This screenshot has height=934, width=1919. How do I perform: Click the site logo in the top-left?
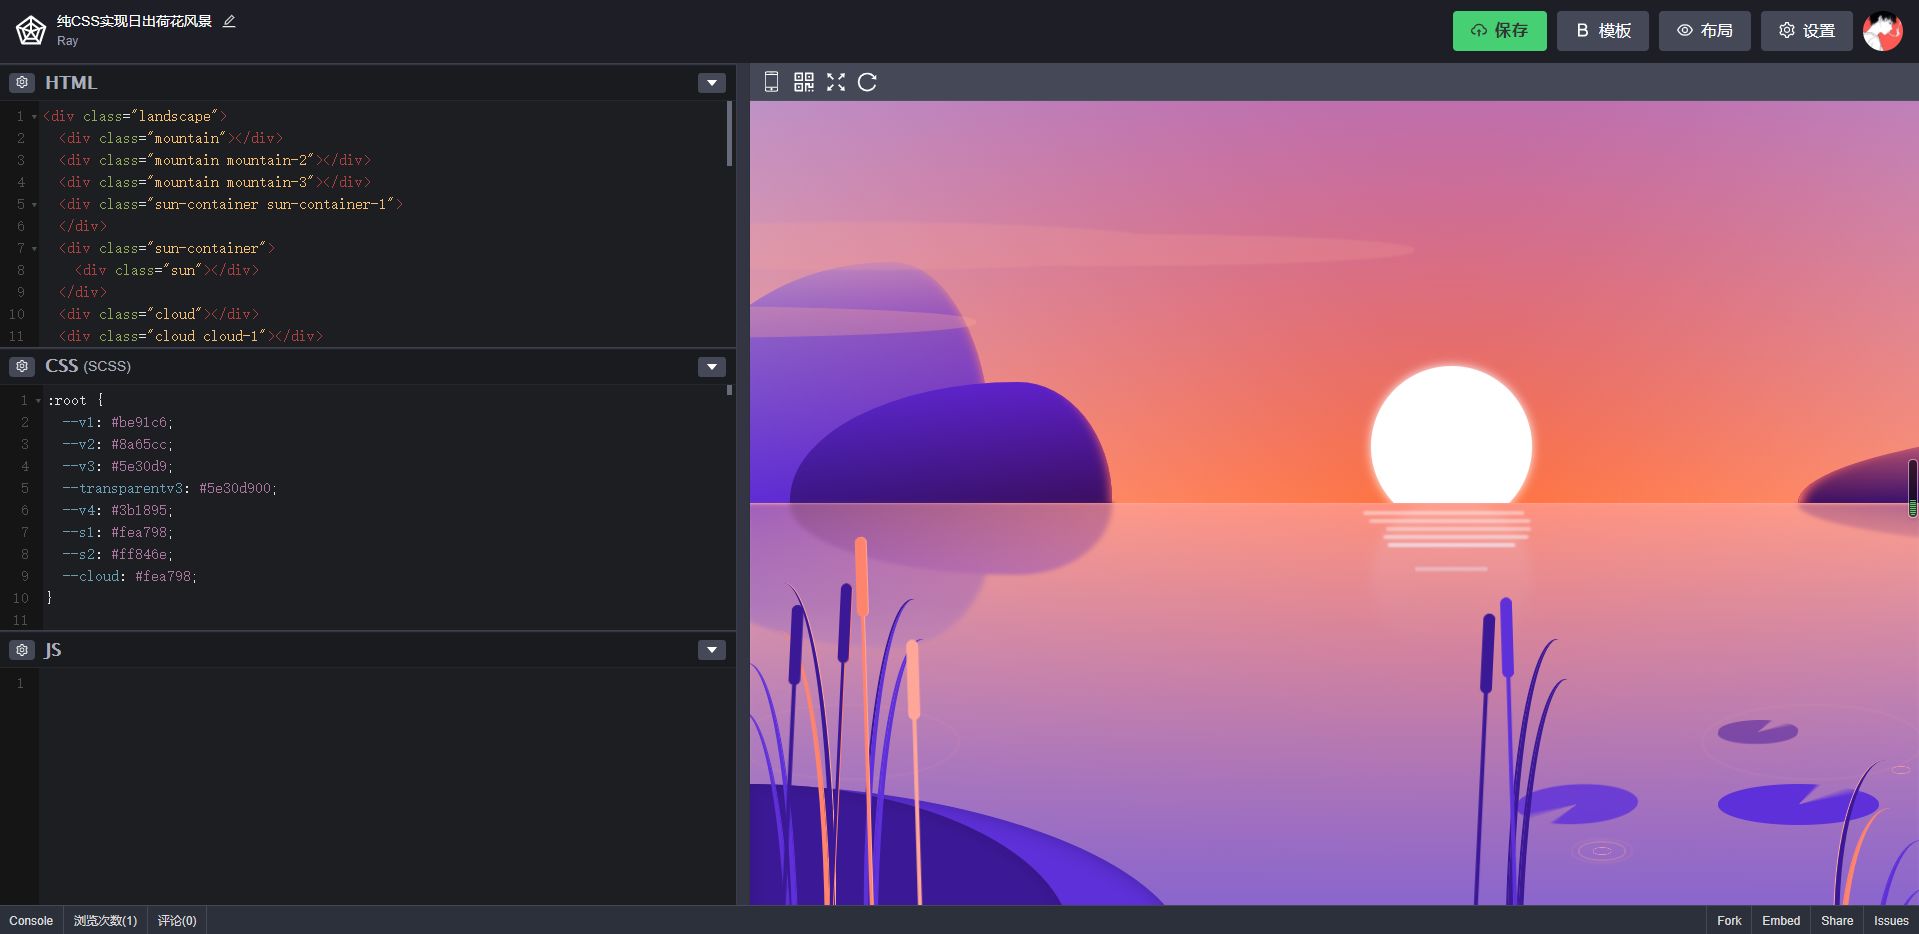pyautogui.click(x=30, y=29)
